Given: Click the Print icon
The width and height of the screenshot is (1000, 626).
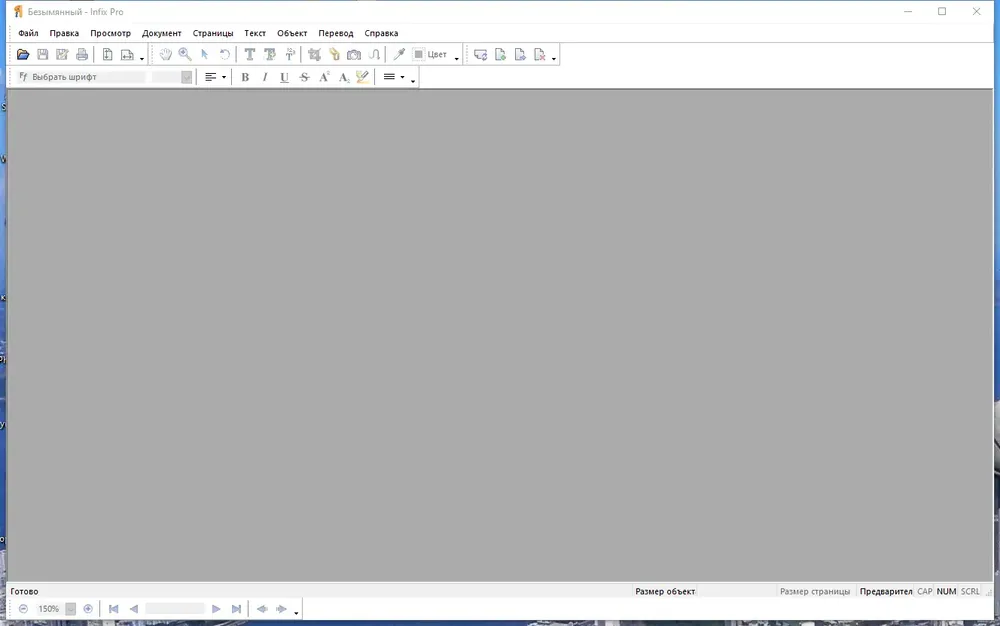Looking at the screenshot, I should [x=82, y=55].
